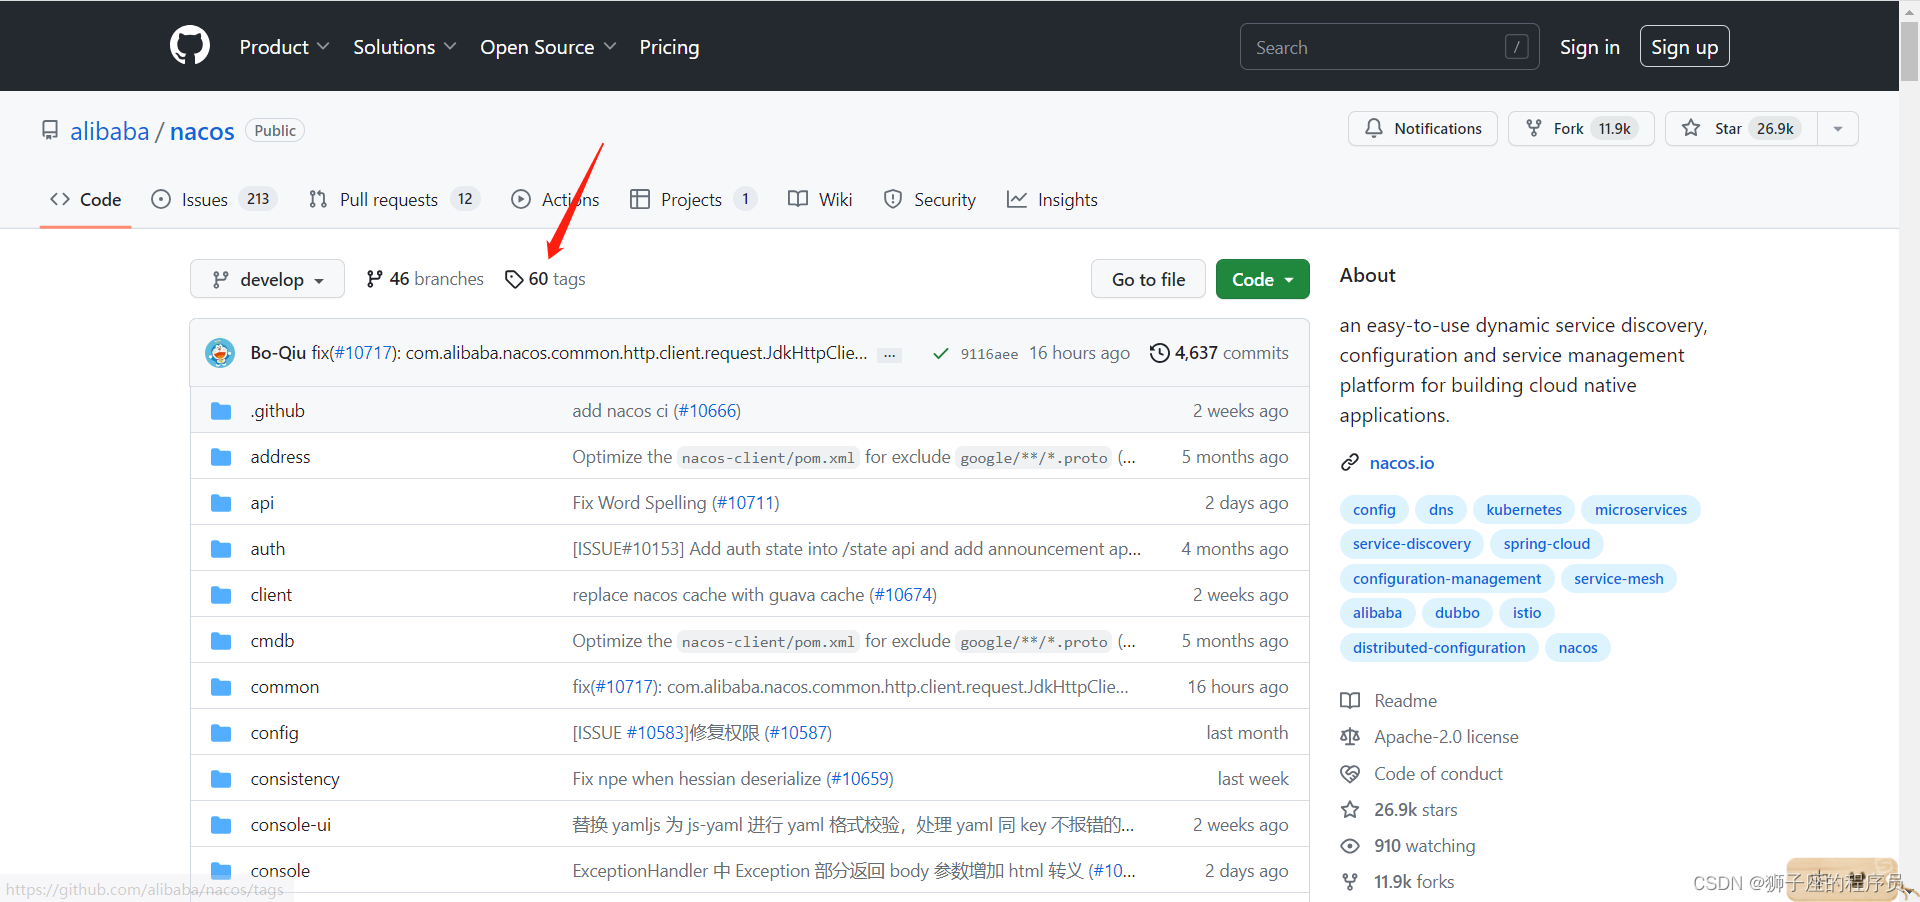Focus the Search input field

(x=1389, y=47)
